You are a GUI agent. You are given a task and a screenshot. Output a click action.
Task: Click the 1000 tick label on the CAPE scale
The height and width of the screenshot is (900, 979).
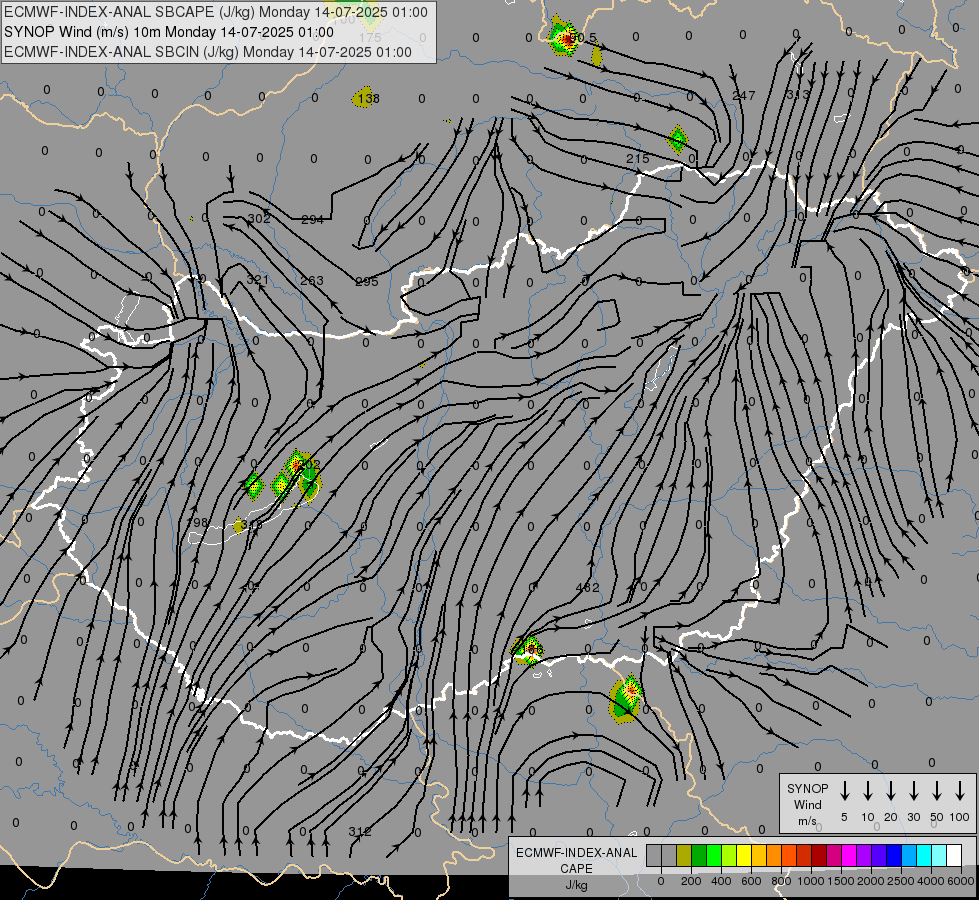click(811, 881)
